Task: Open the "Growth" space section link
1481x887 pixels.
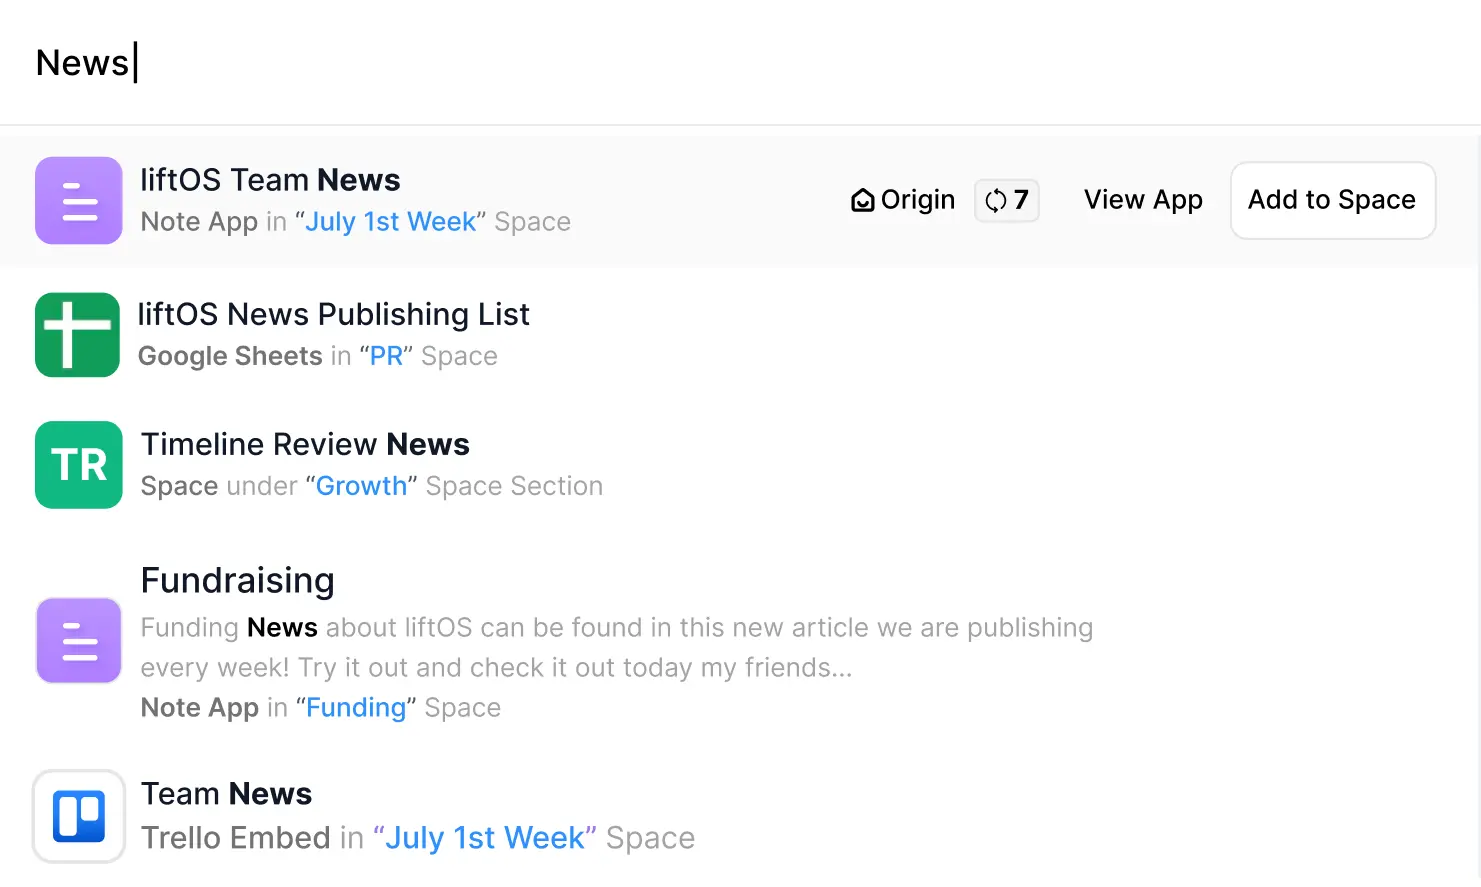Action: (362, 486)
